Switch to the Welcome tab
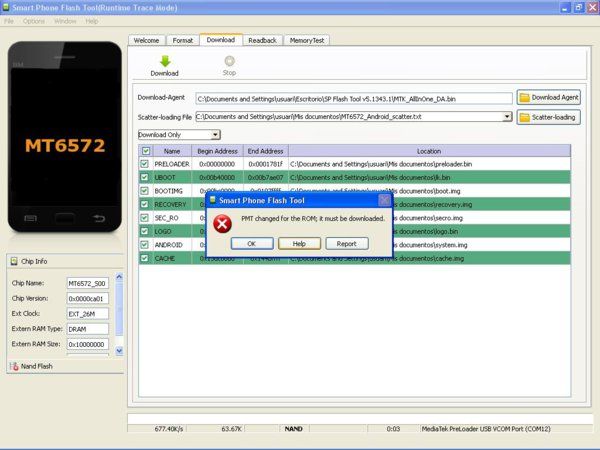 click(147, 40)
